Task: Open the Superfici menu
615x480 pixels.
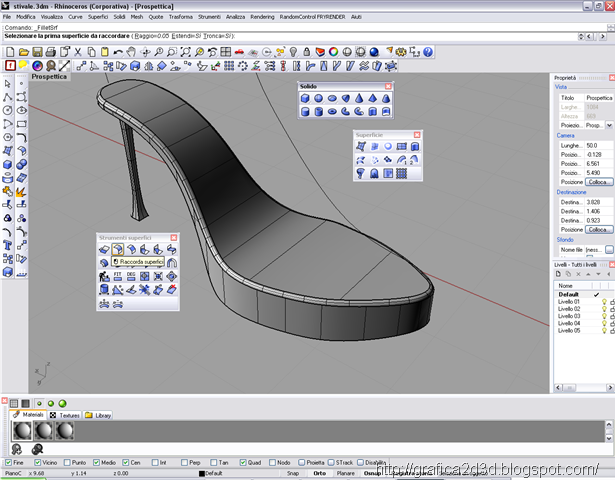Action: pos(98,17)
